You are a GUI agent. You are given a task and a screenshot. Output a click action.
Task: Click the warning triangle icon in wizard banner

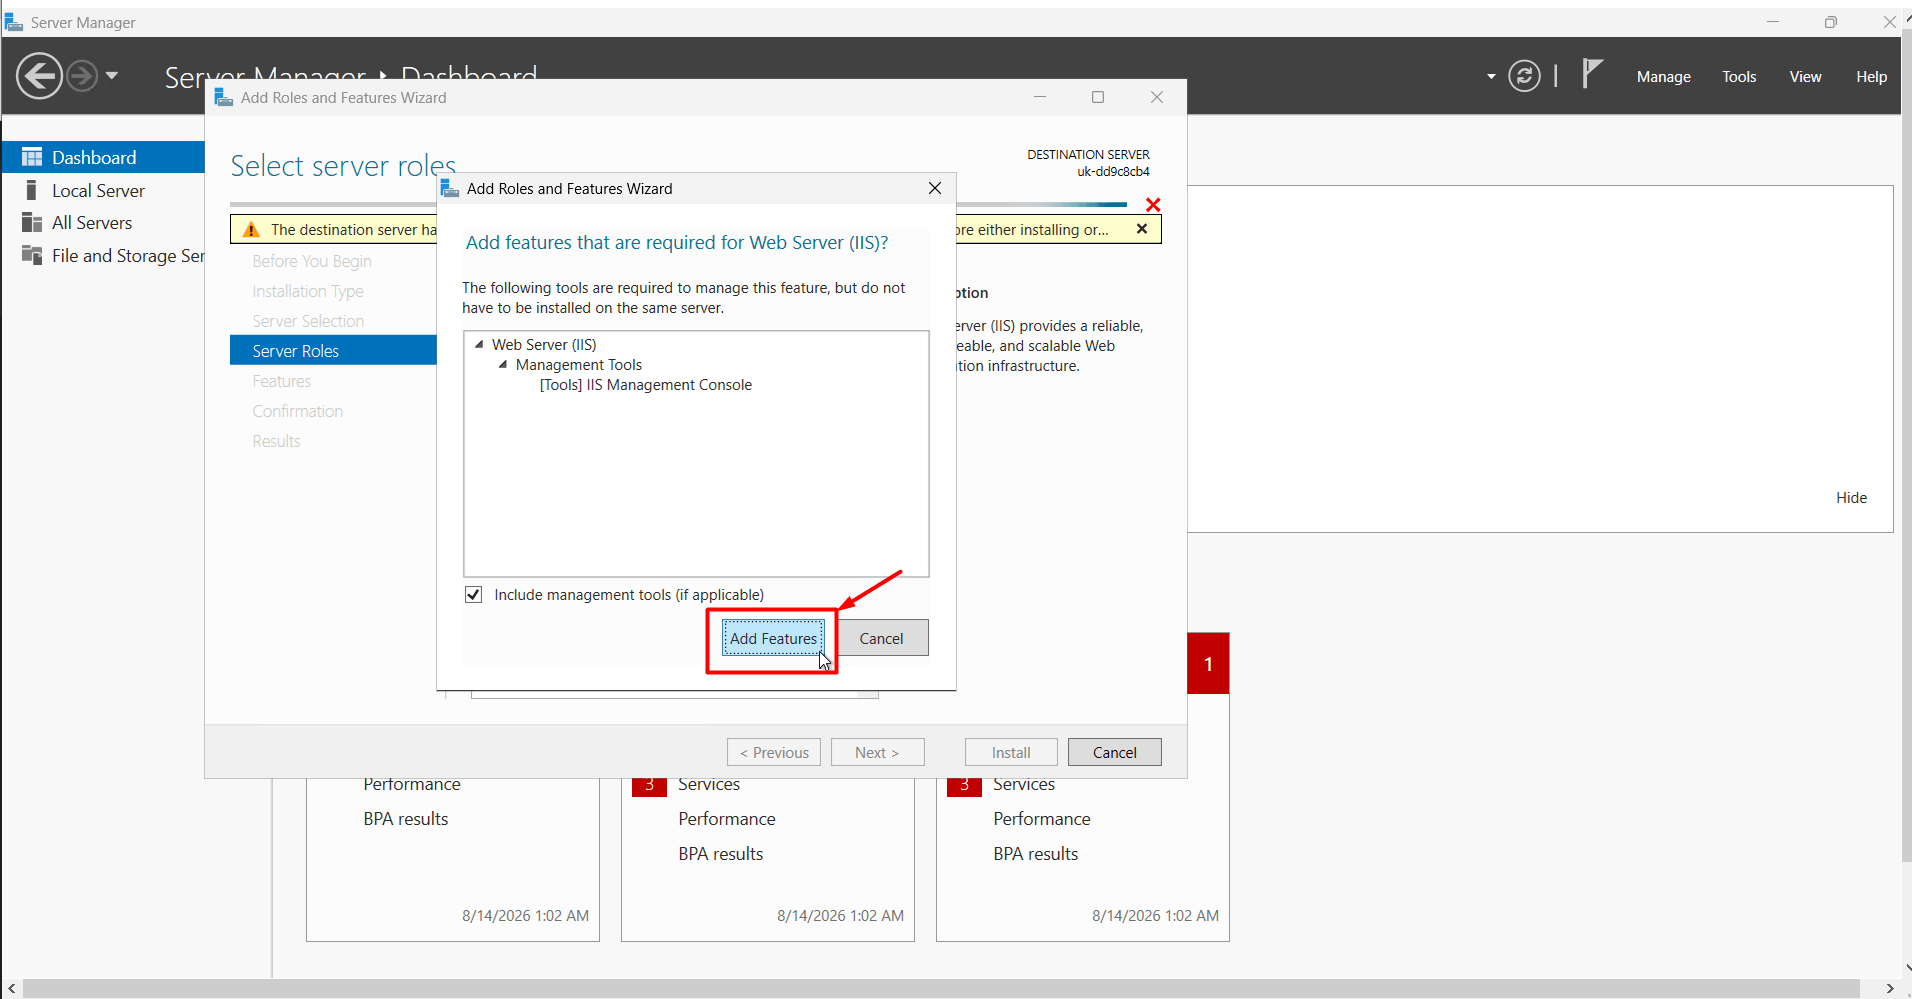[251, 230]
